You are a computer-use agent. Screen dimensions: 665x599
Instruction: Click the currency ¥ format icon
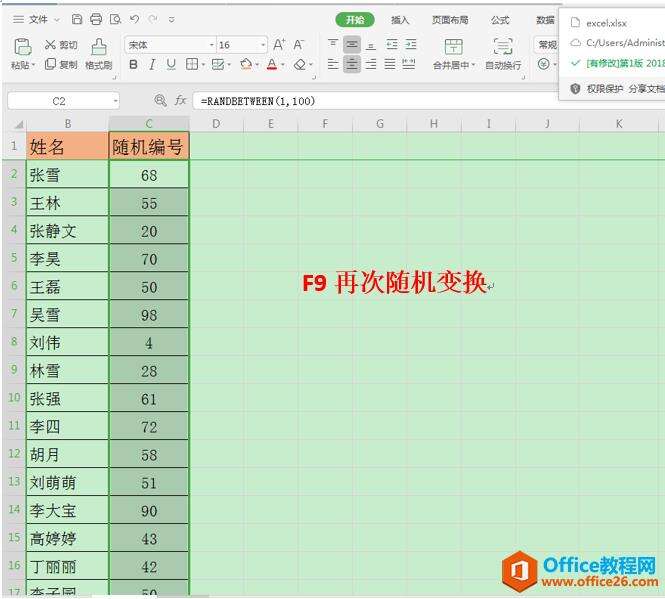(x=544, y=64)
